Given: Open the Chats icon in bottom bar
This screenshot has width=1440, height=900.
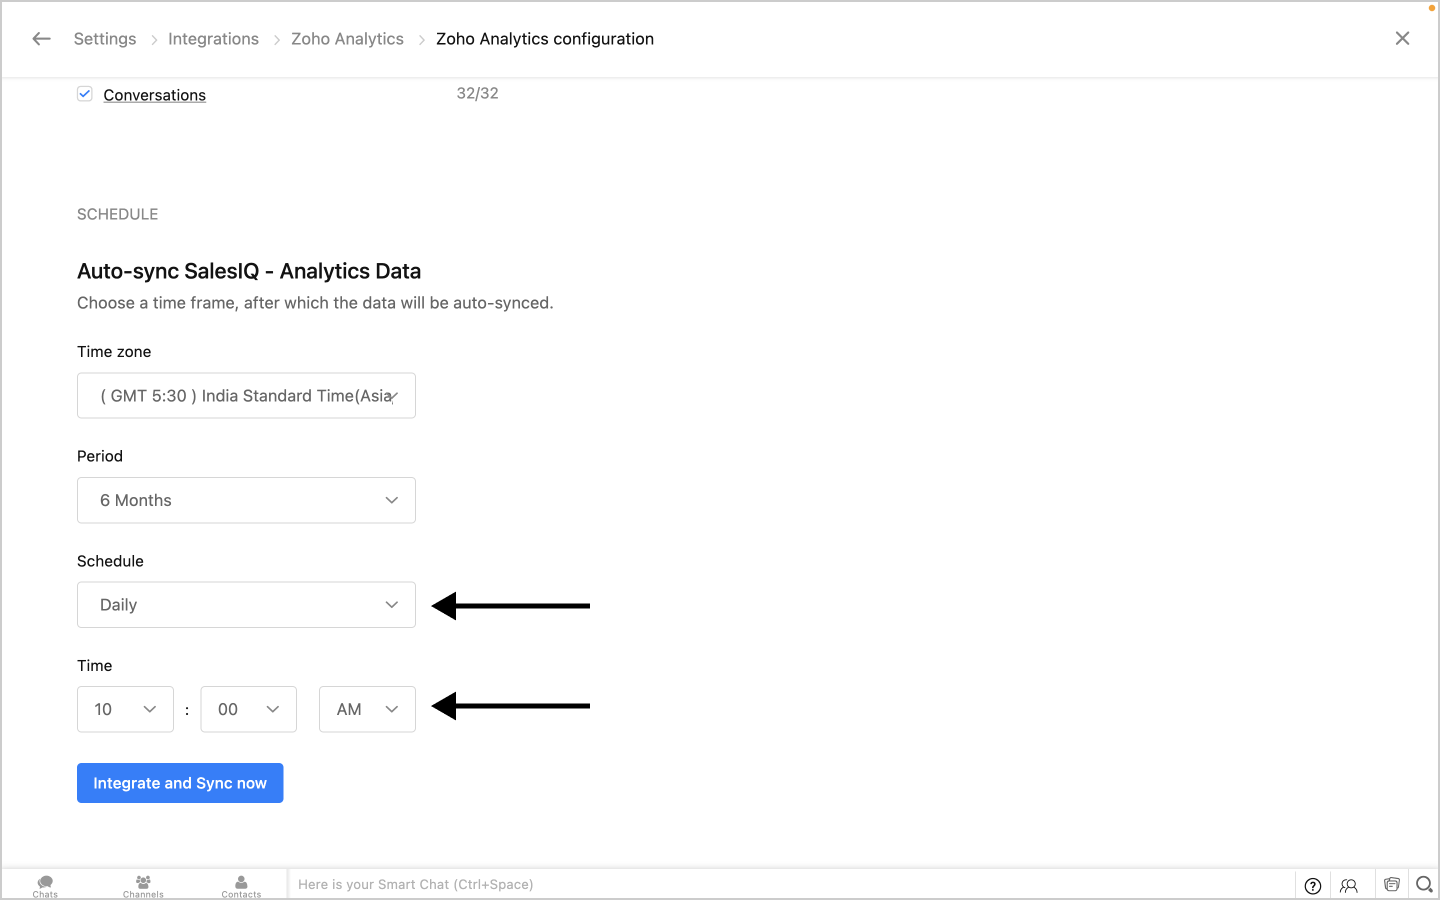Looking at the screenshot, I should 45,886.
